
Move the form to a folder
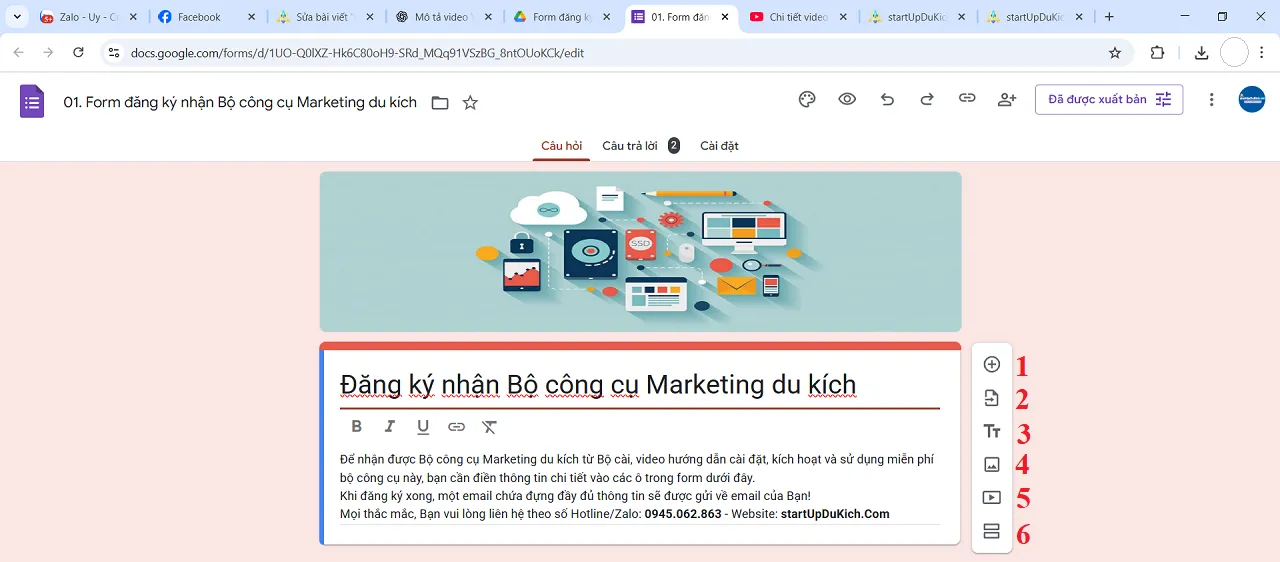pos(440,102)
